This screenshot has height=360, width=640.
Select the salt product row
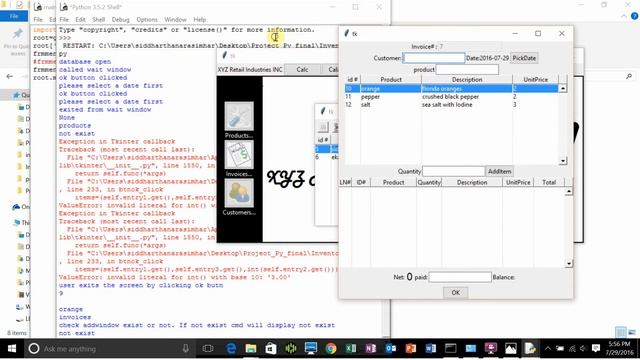coord(451,105)
